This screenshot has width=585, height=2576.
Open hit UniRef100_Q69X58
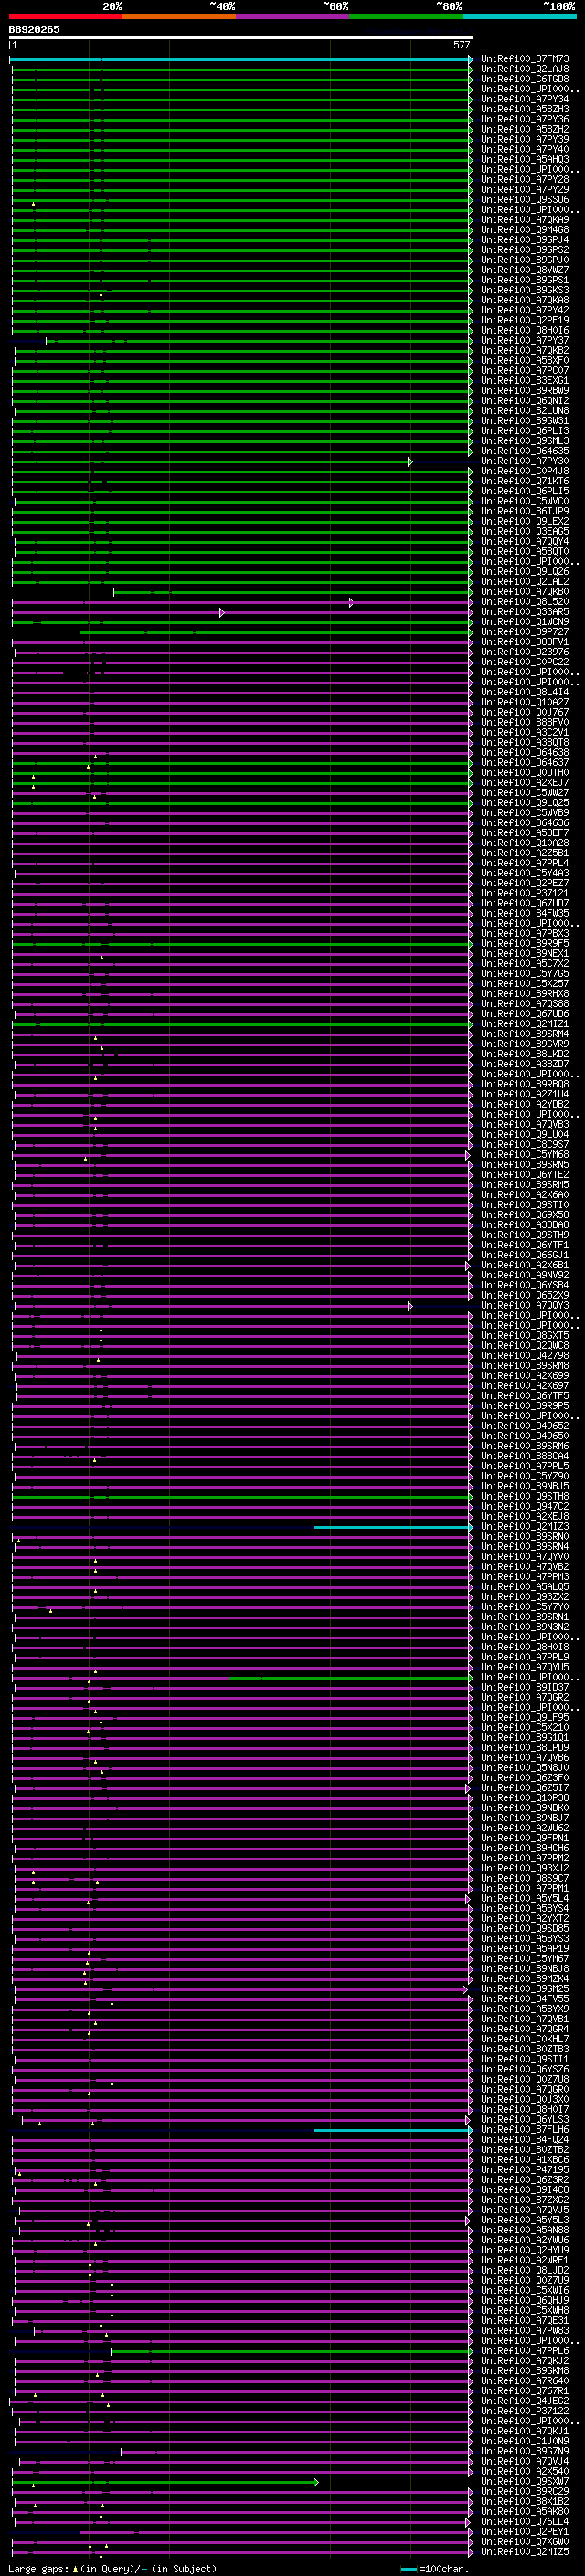[x=524, y=1215]
